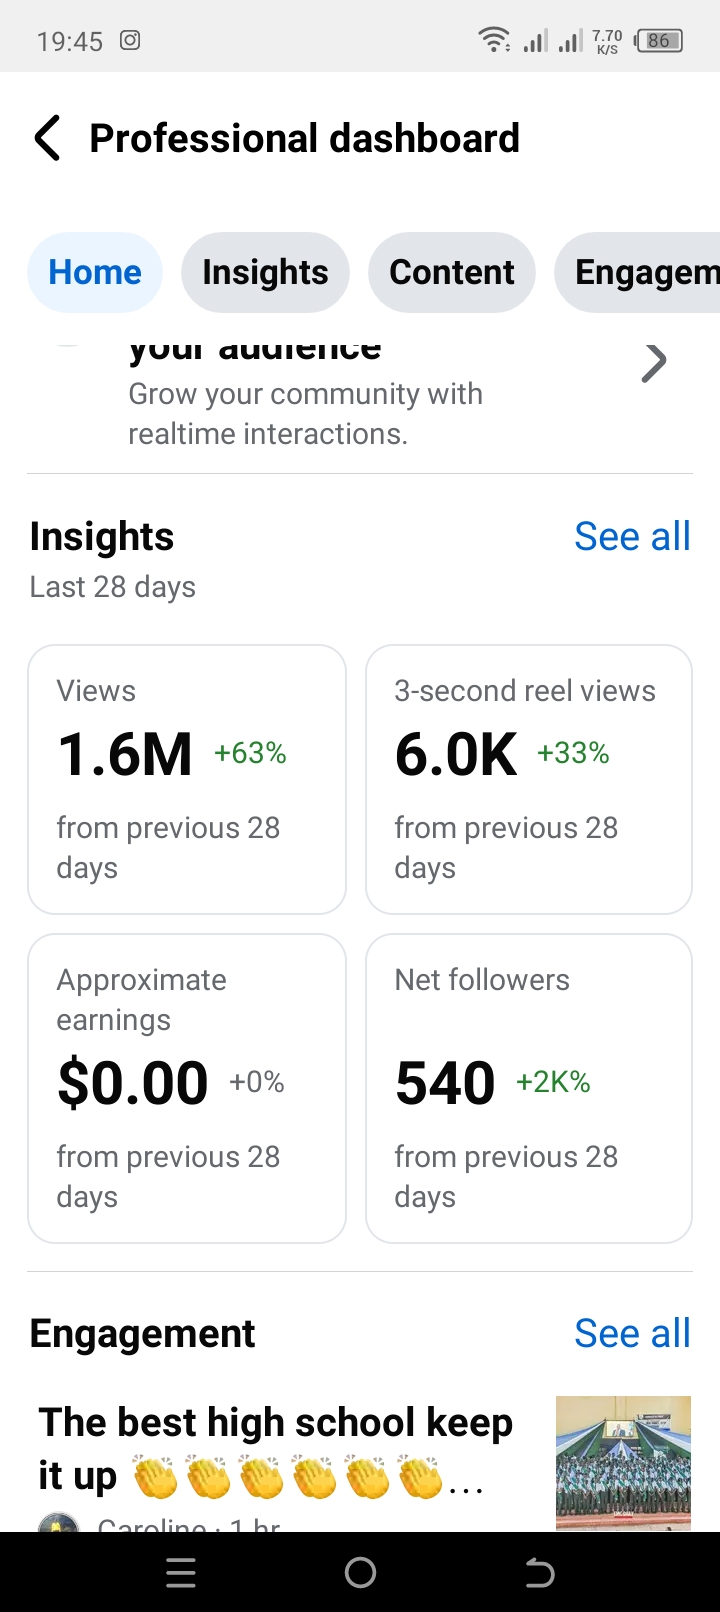The height and width of the screenshot is (1612, 720).
Task: Open the 3-second reel views card
Action: tap(529, 779)
